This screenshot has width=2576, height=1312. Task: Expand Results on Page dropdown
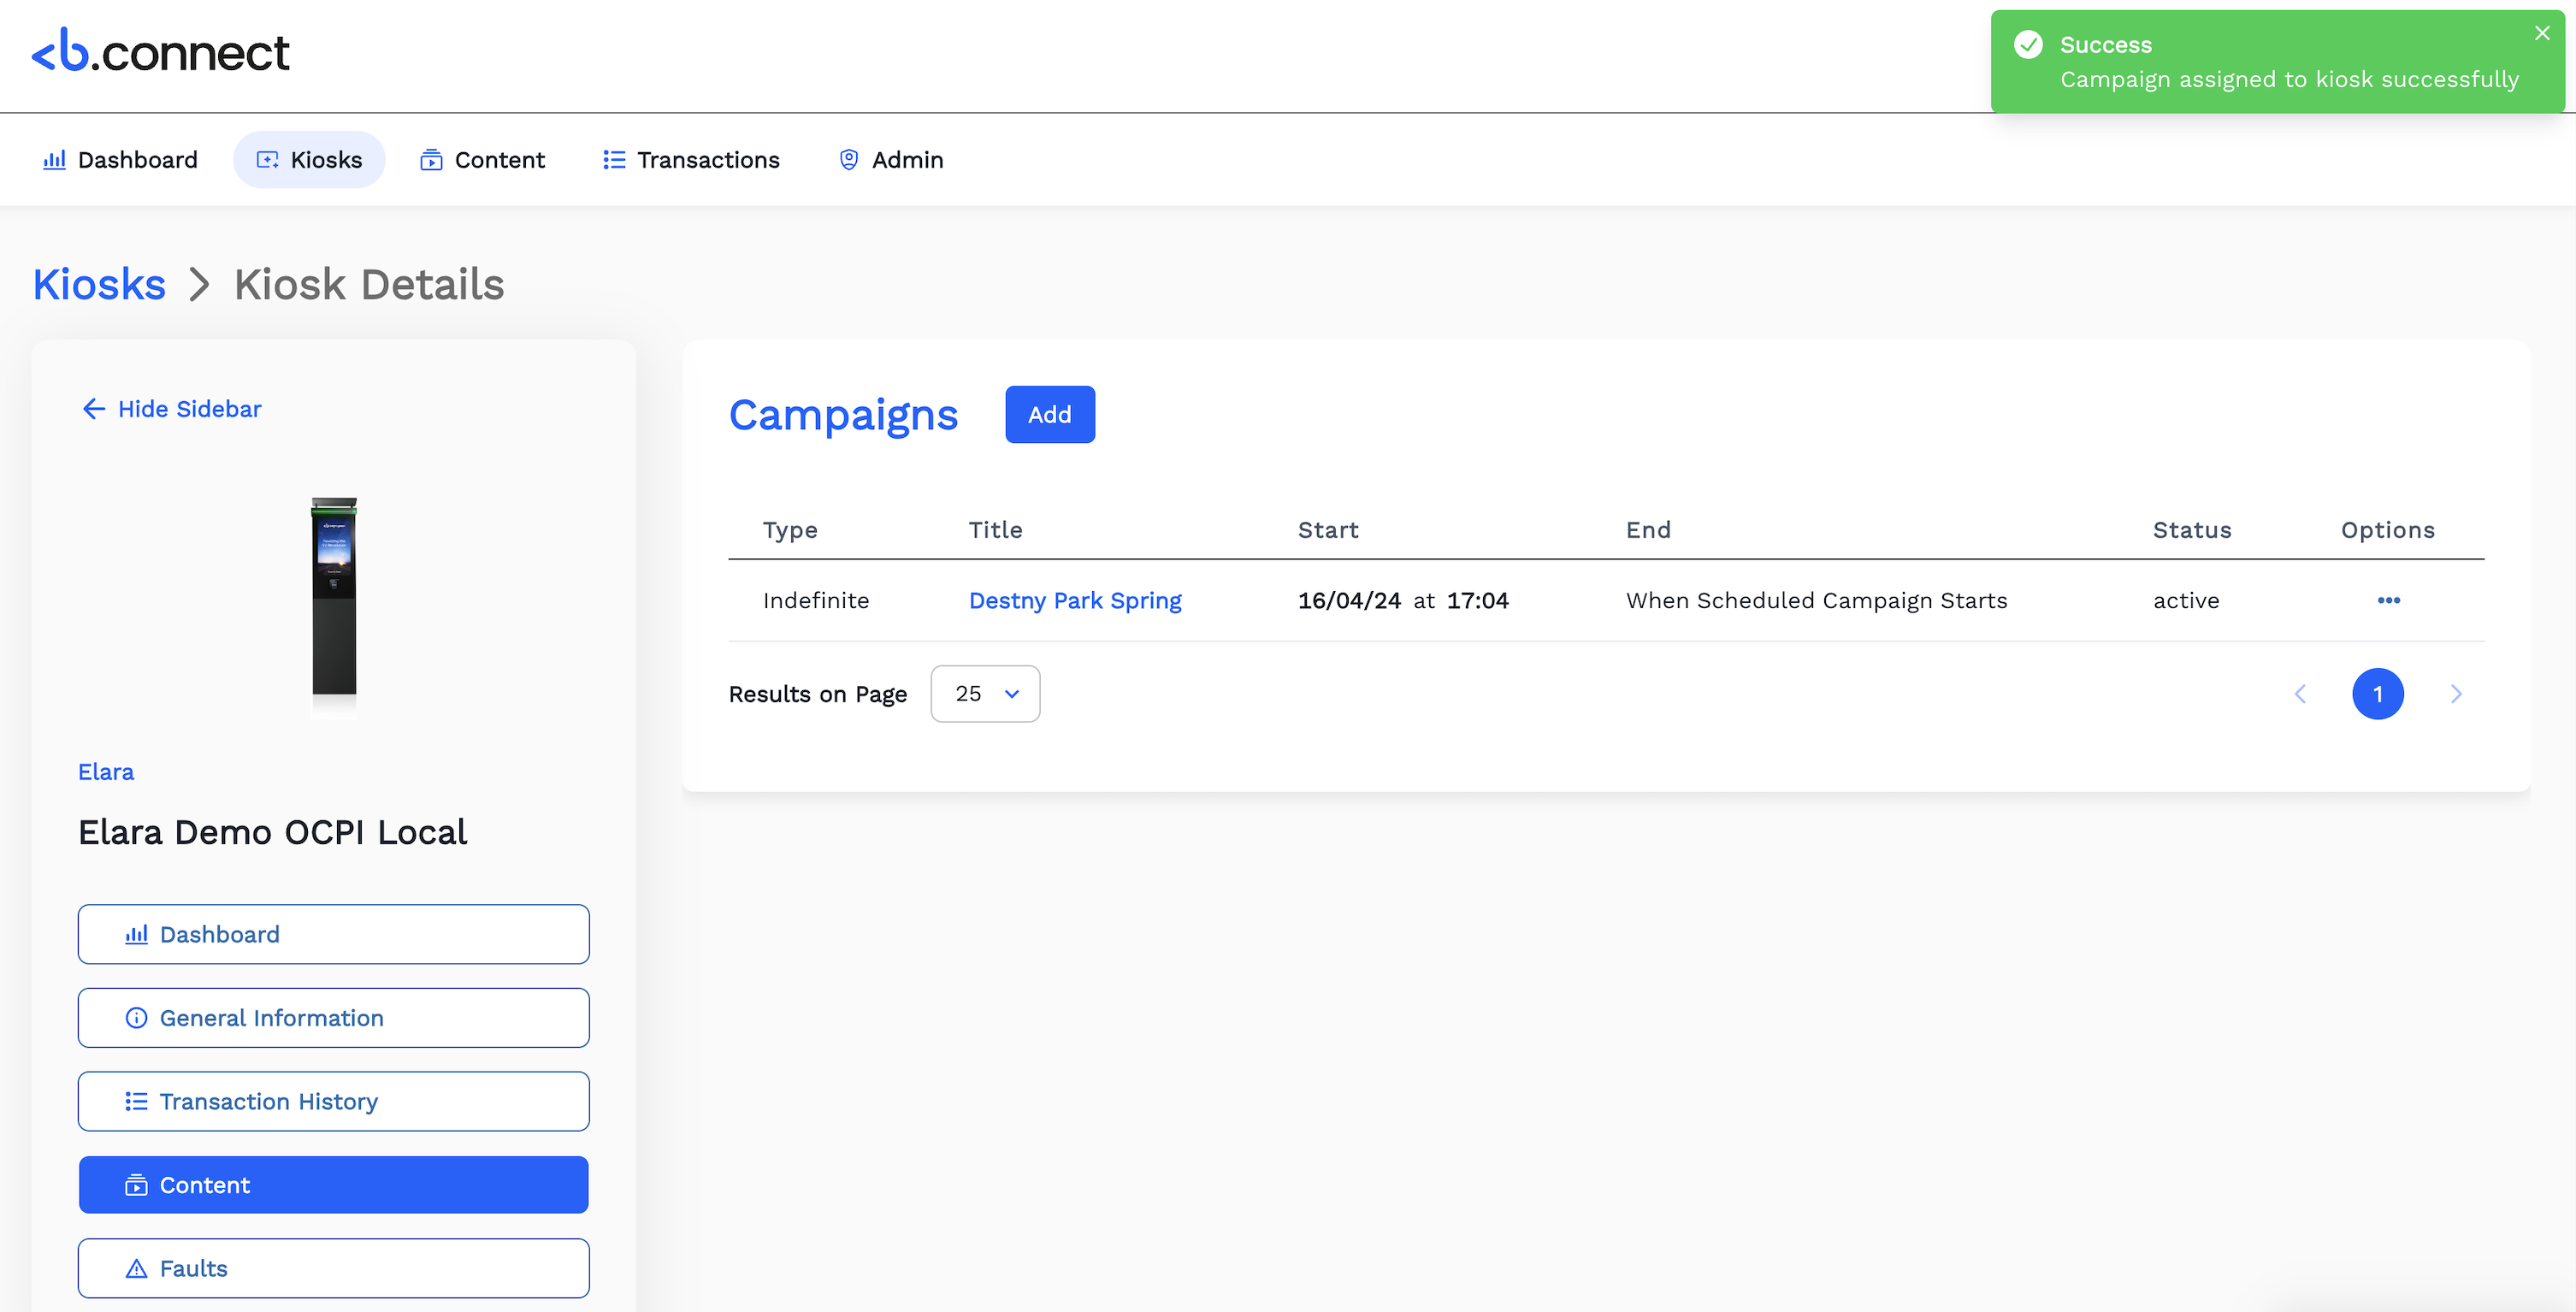(985, 694)
